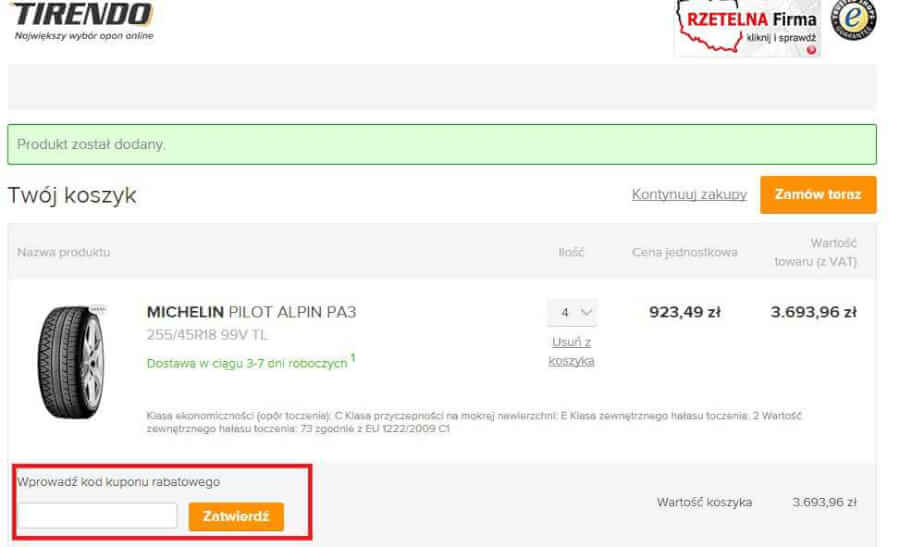Click the Zamów teraz order button
Viewport: 900px width, 547px height.
coord(818,195)
